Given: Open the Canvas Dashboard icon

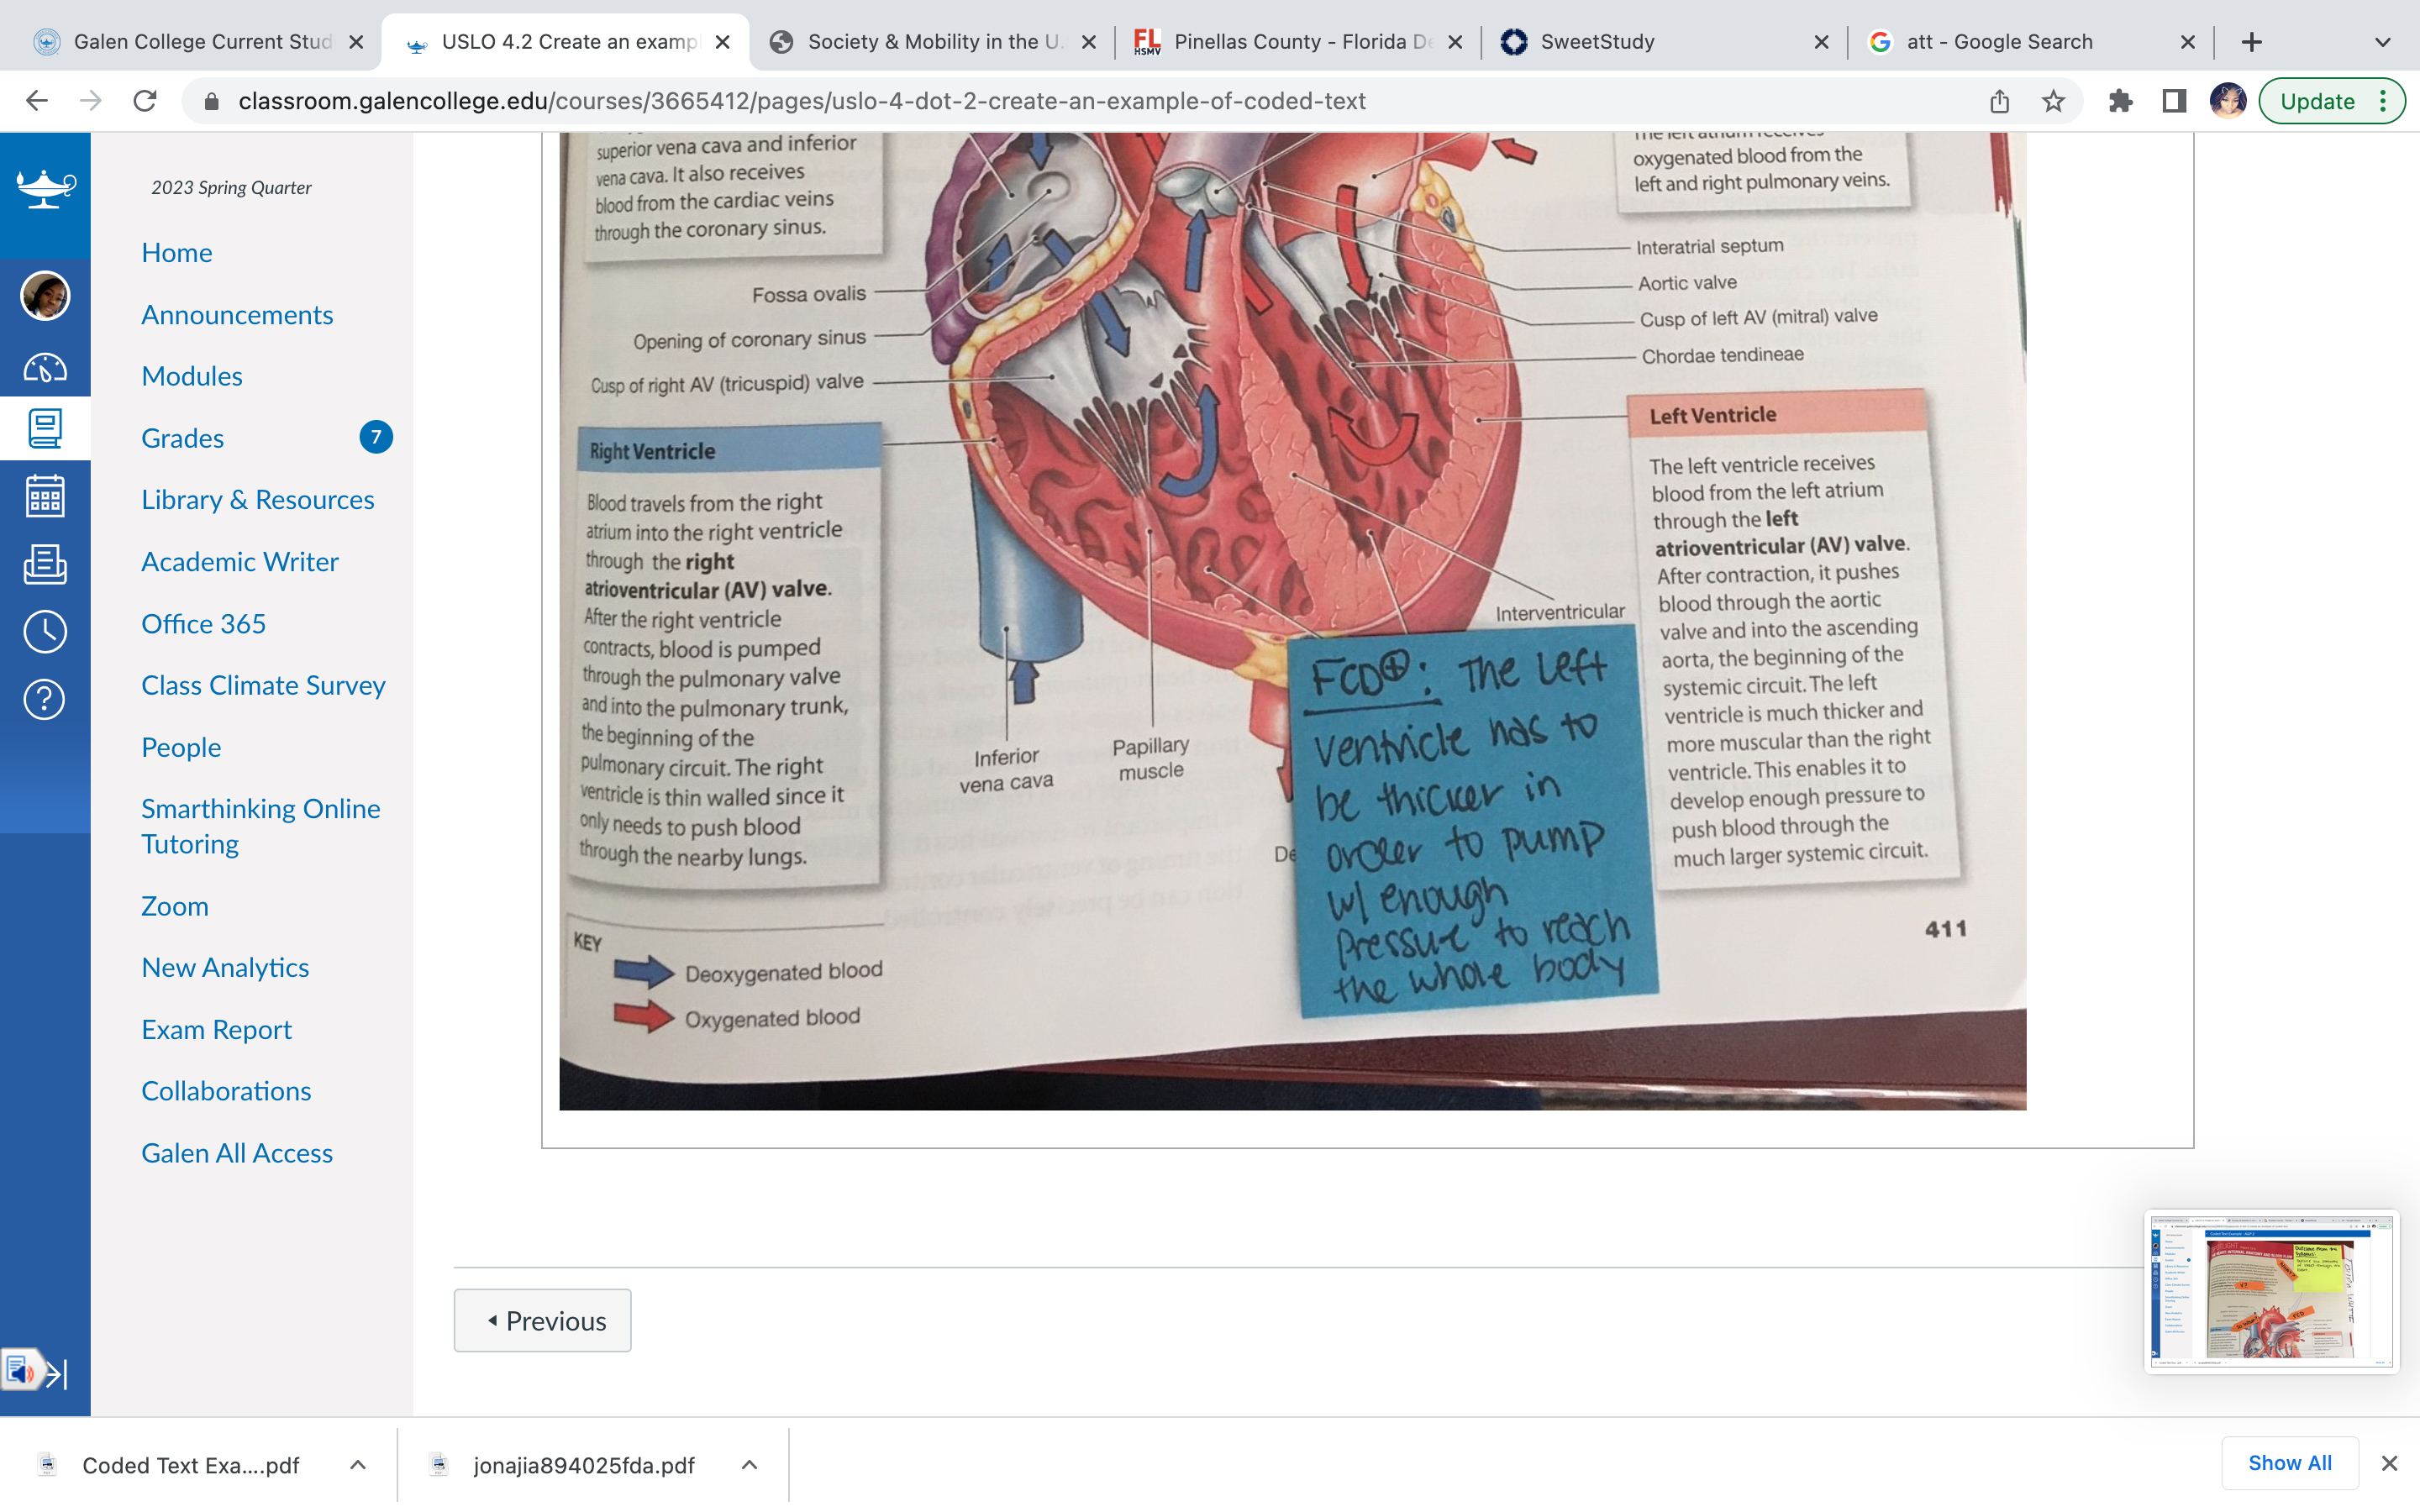Looking at the screenshot, I should [x=45, y=369].
